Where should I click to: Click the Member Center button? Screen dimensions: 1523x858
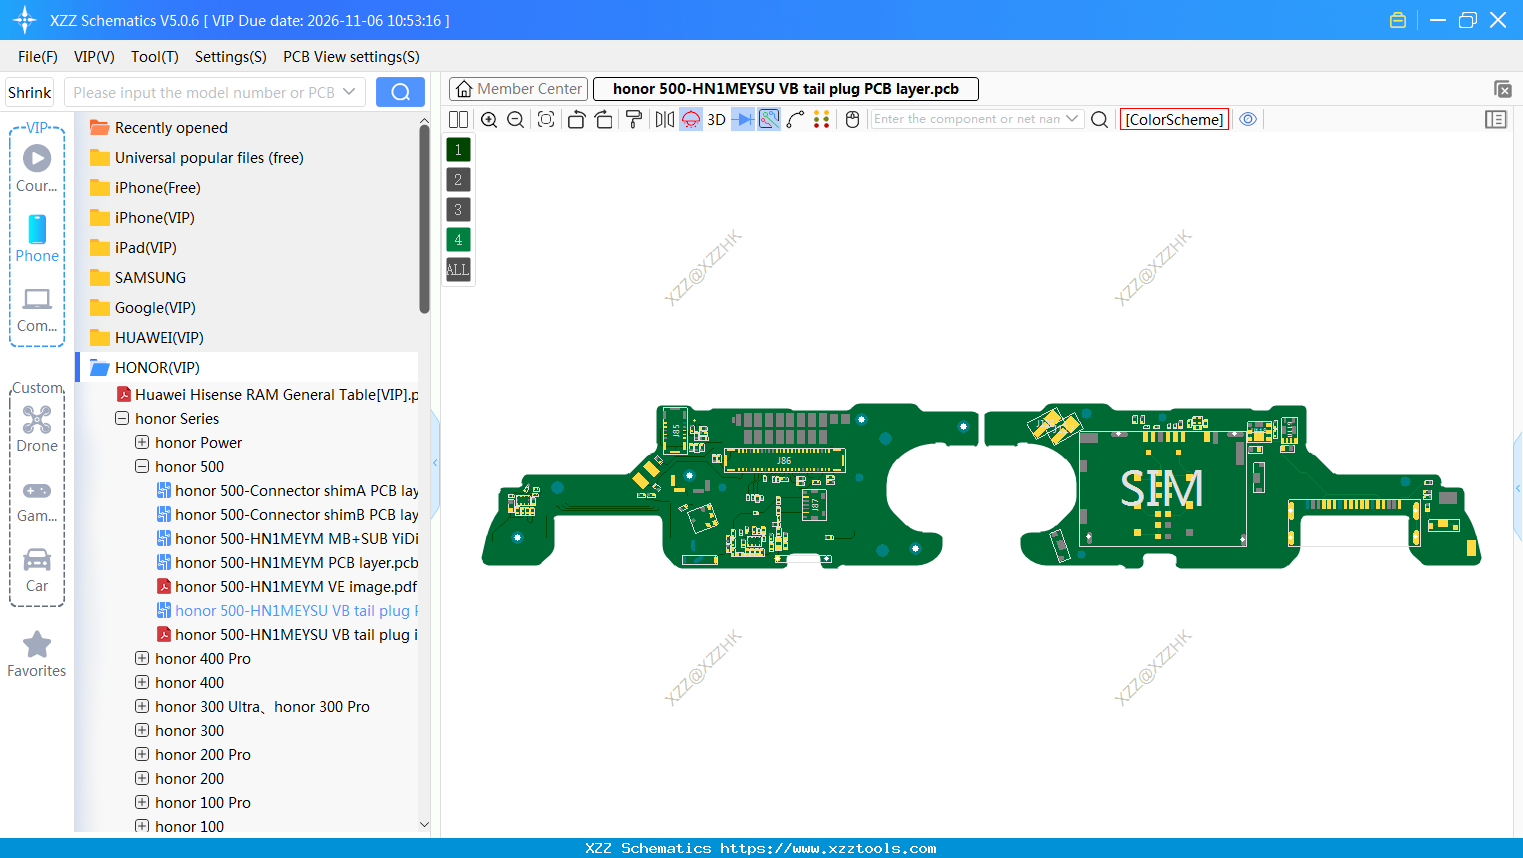(x=517, y=88)
